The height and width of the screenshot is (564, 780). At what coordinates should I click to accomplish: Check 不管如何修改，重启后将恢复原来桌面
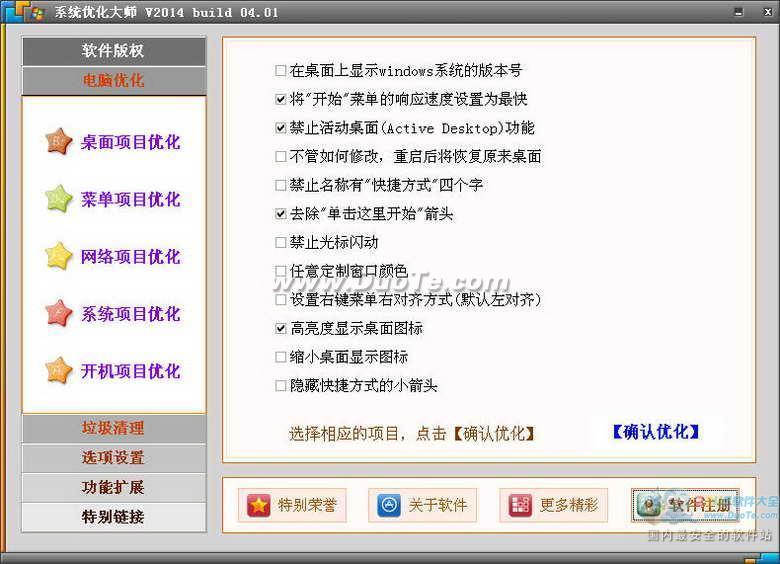click(281, 157)
